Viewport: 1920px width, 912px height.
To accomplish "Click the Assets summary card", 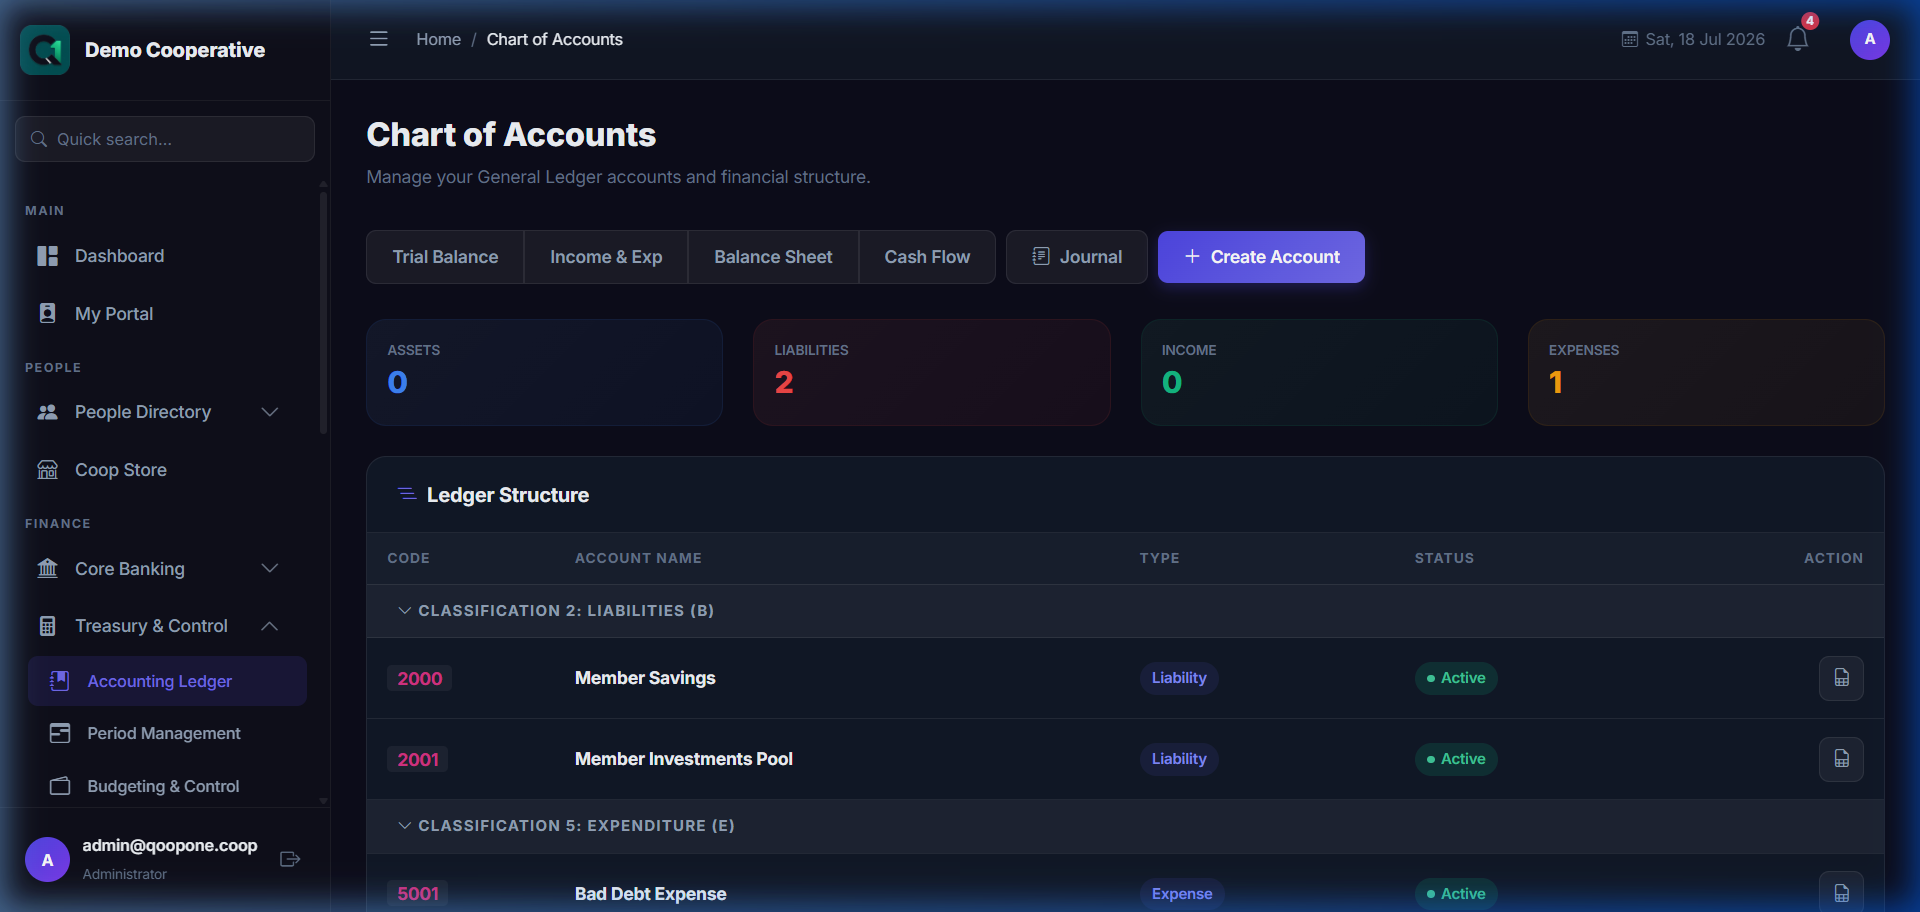I will 544,372.
